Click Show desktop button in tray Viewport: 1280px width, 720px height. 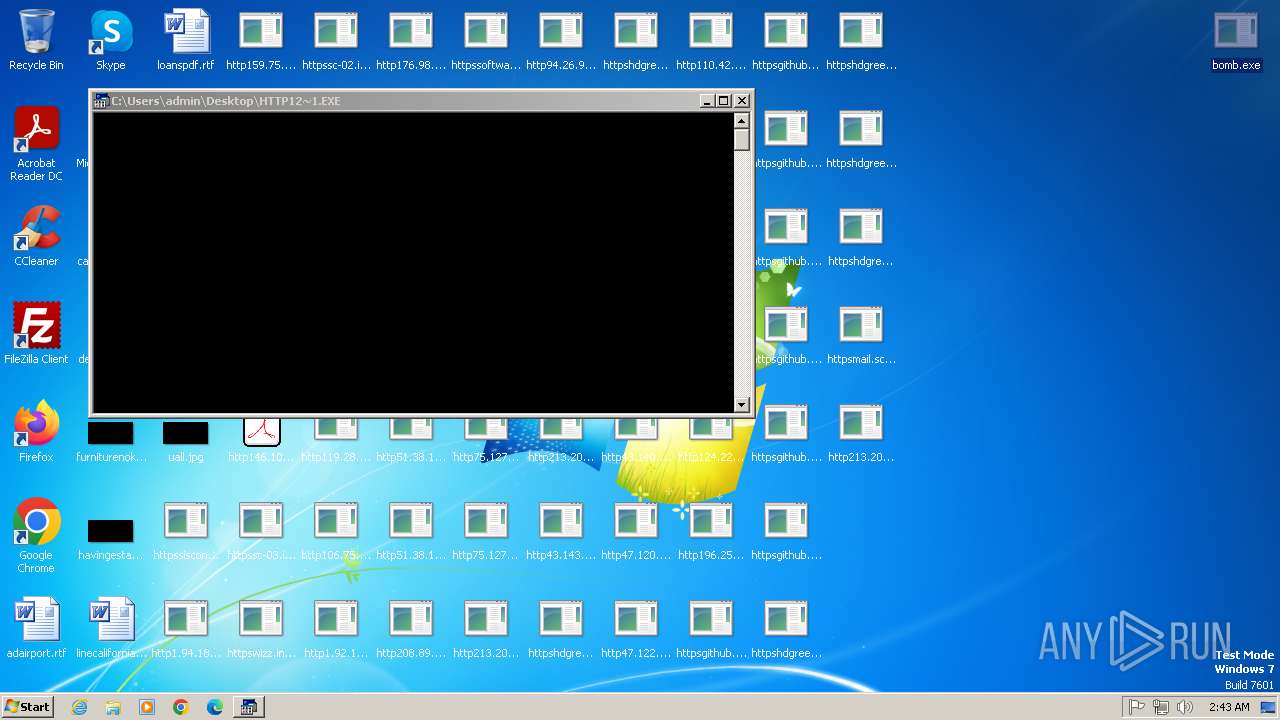1267,707
